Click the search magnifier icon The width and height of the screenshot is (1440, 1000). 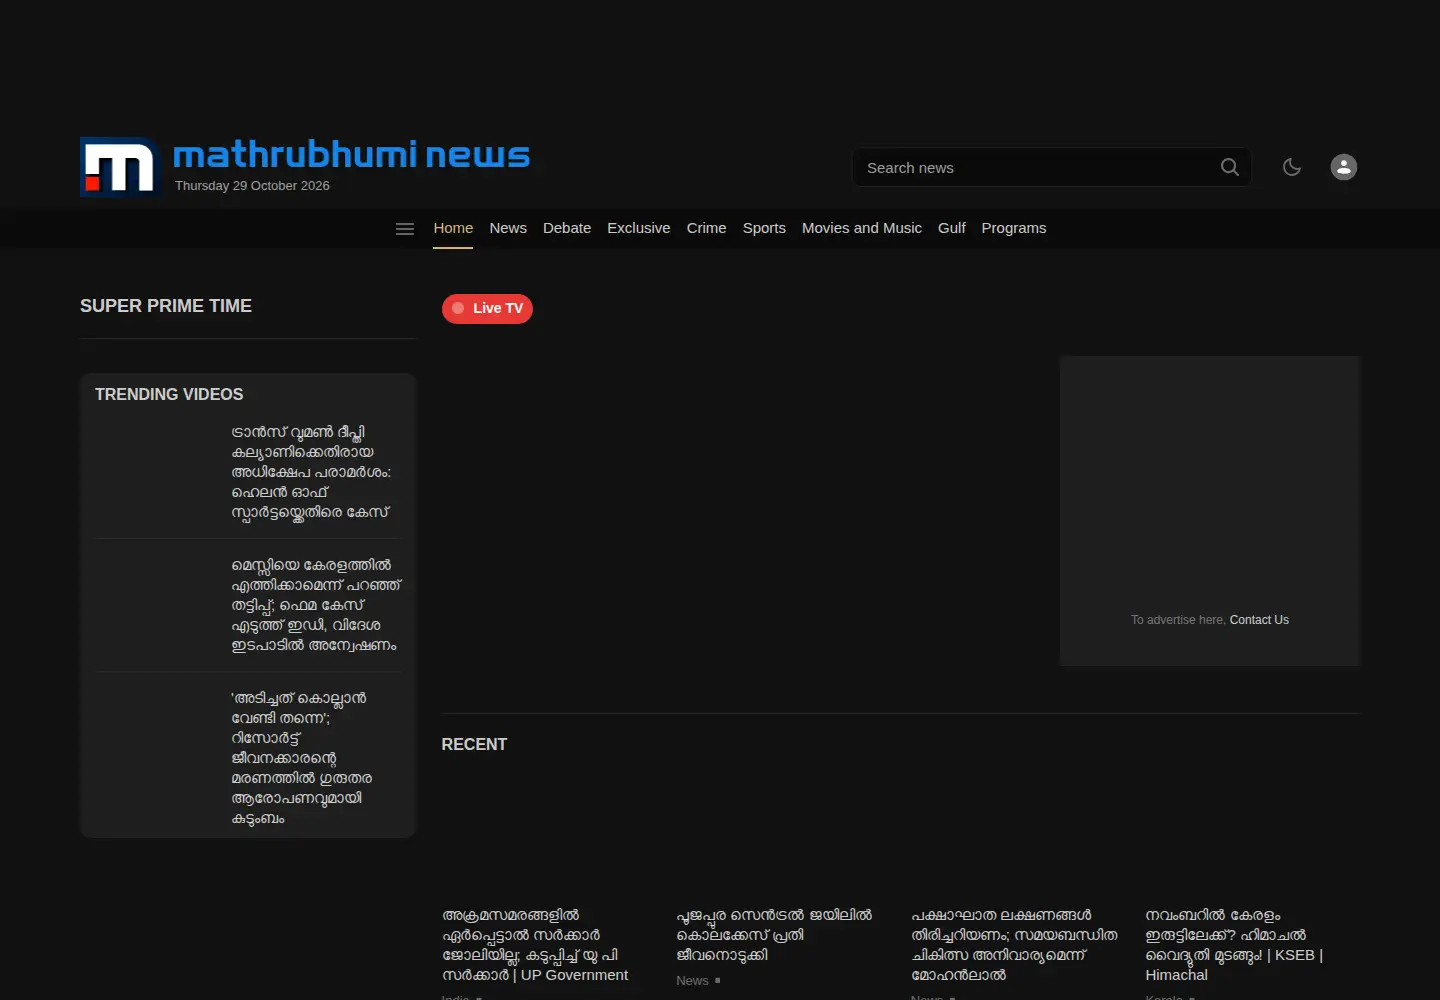click(x=1230, y=167)
